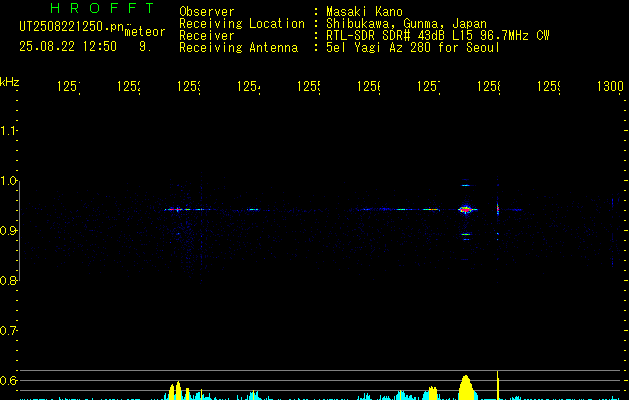Click the 1.1 frequency axis label

pos(8,130)
